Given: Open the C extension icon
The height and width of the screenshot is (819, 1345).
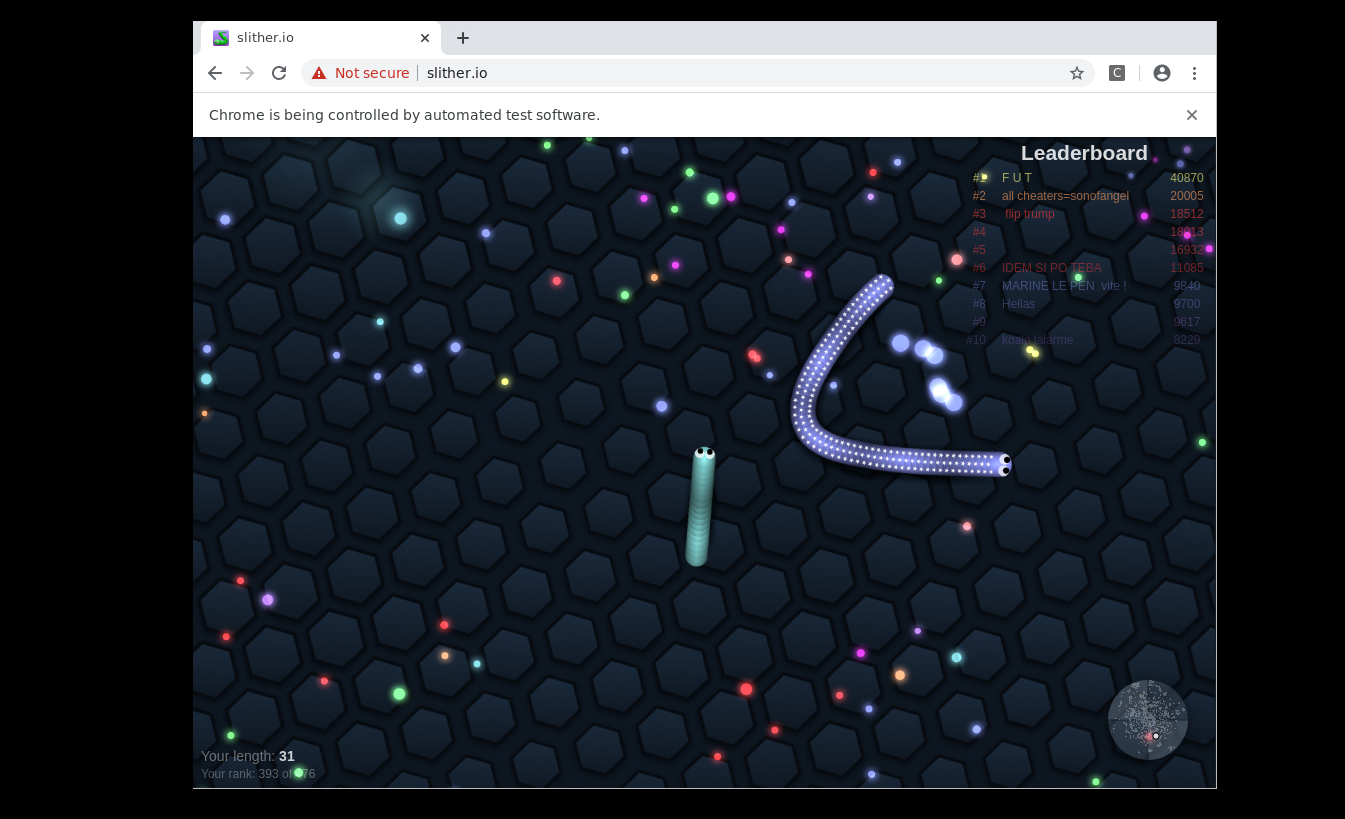Looking at the screenshot, I should [x=1117, y=73].
